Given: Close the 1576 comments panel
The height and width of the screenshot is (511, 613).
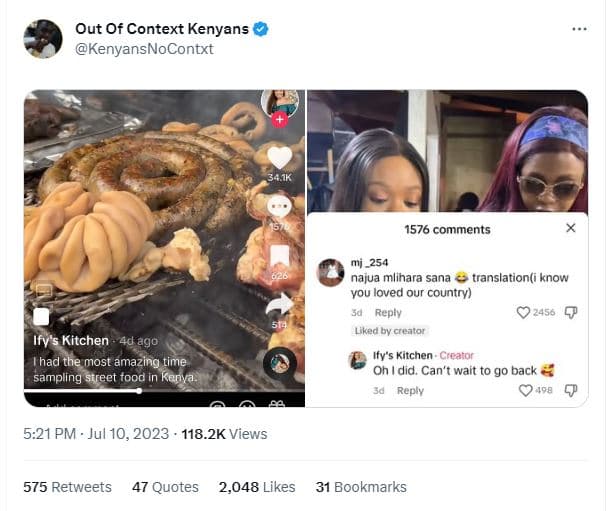Looking at the screenshot, I should 570,229.
